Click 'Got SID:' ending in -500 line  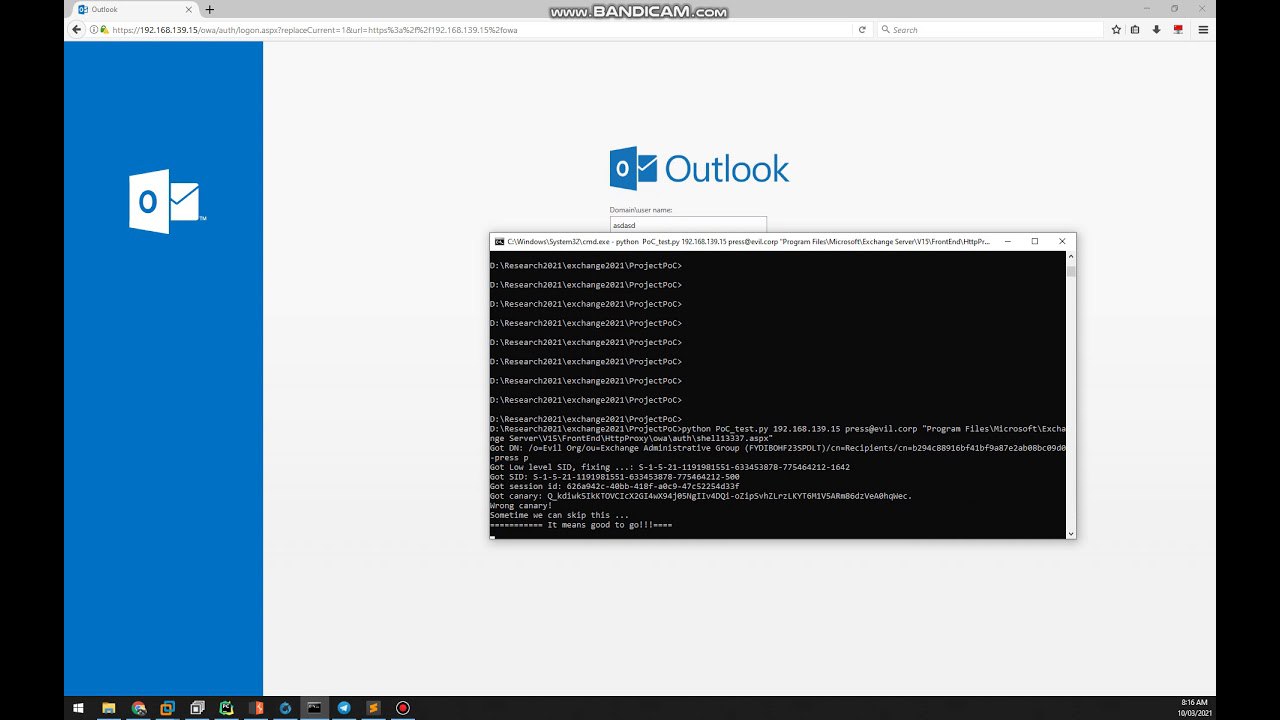coord(615,477)
